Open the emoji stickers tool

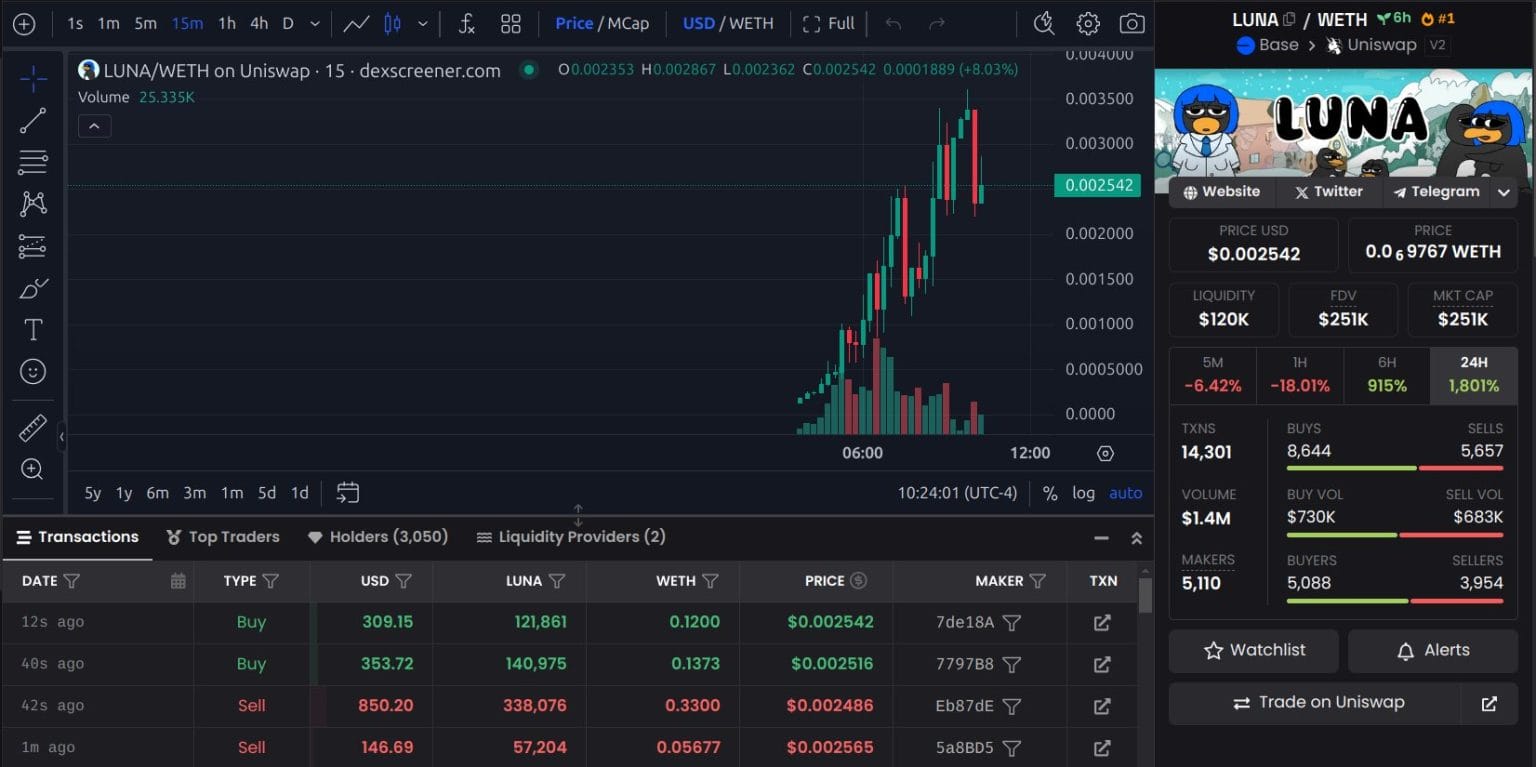tap(33, 371)
